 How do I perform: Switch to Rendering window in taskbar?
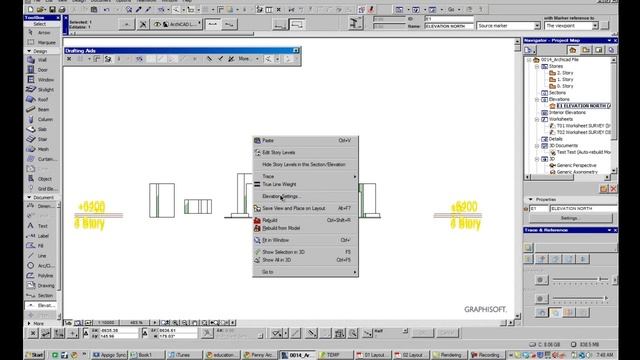click(x=448, y=355)
